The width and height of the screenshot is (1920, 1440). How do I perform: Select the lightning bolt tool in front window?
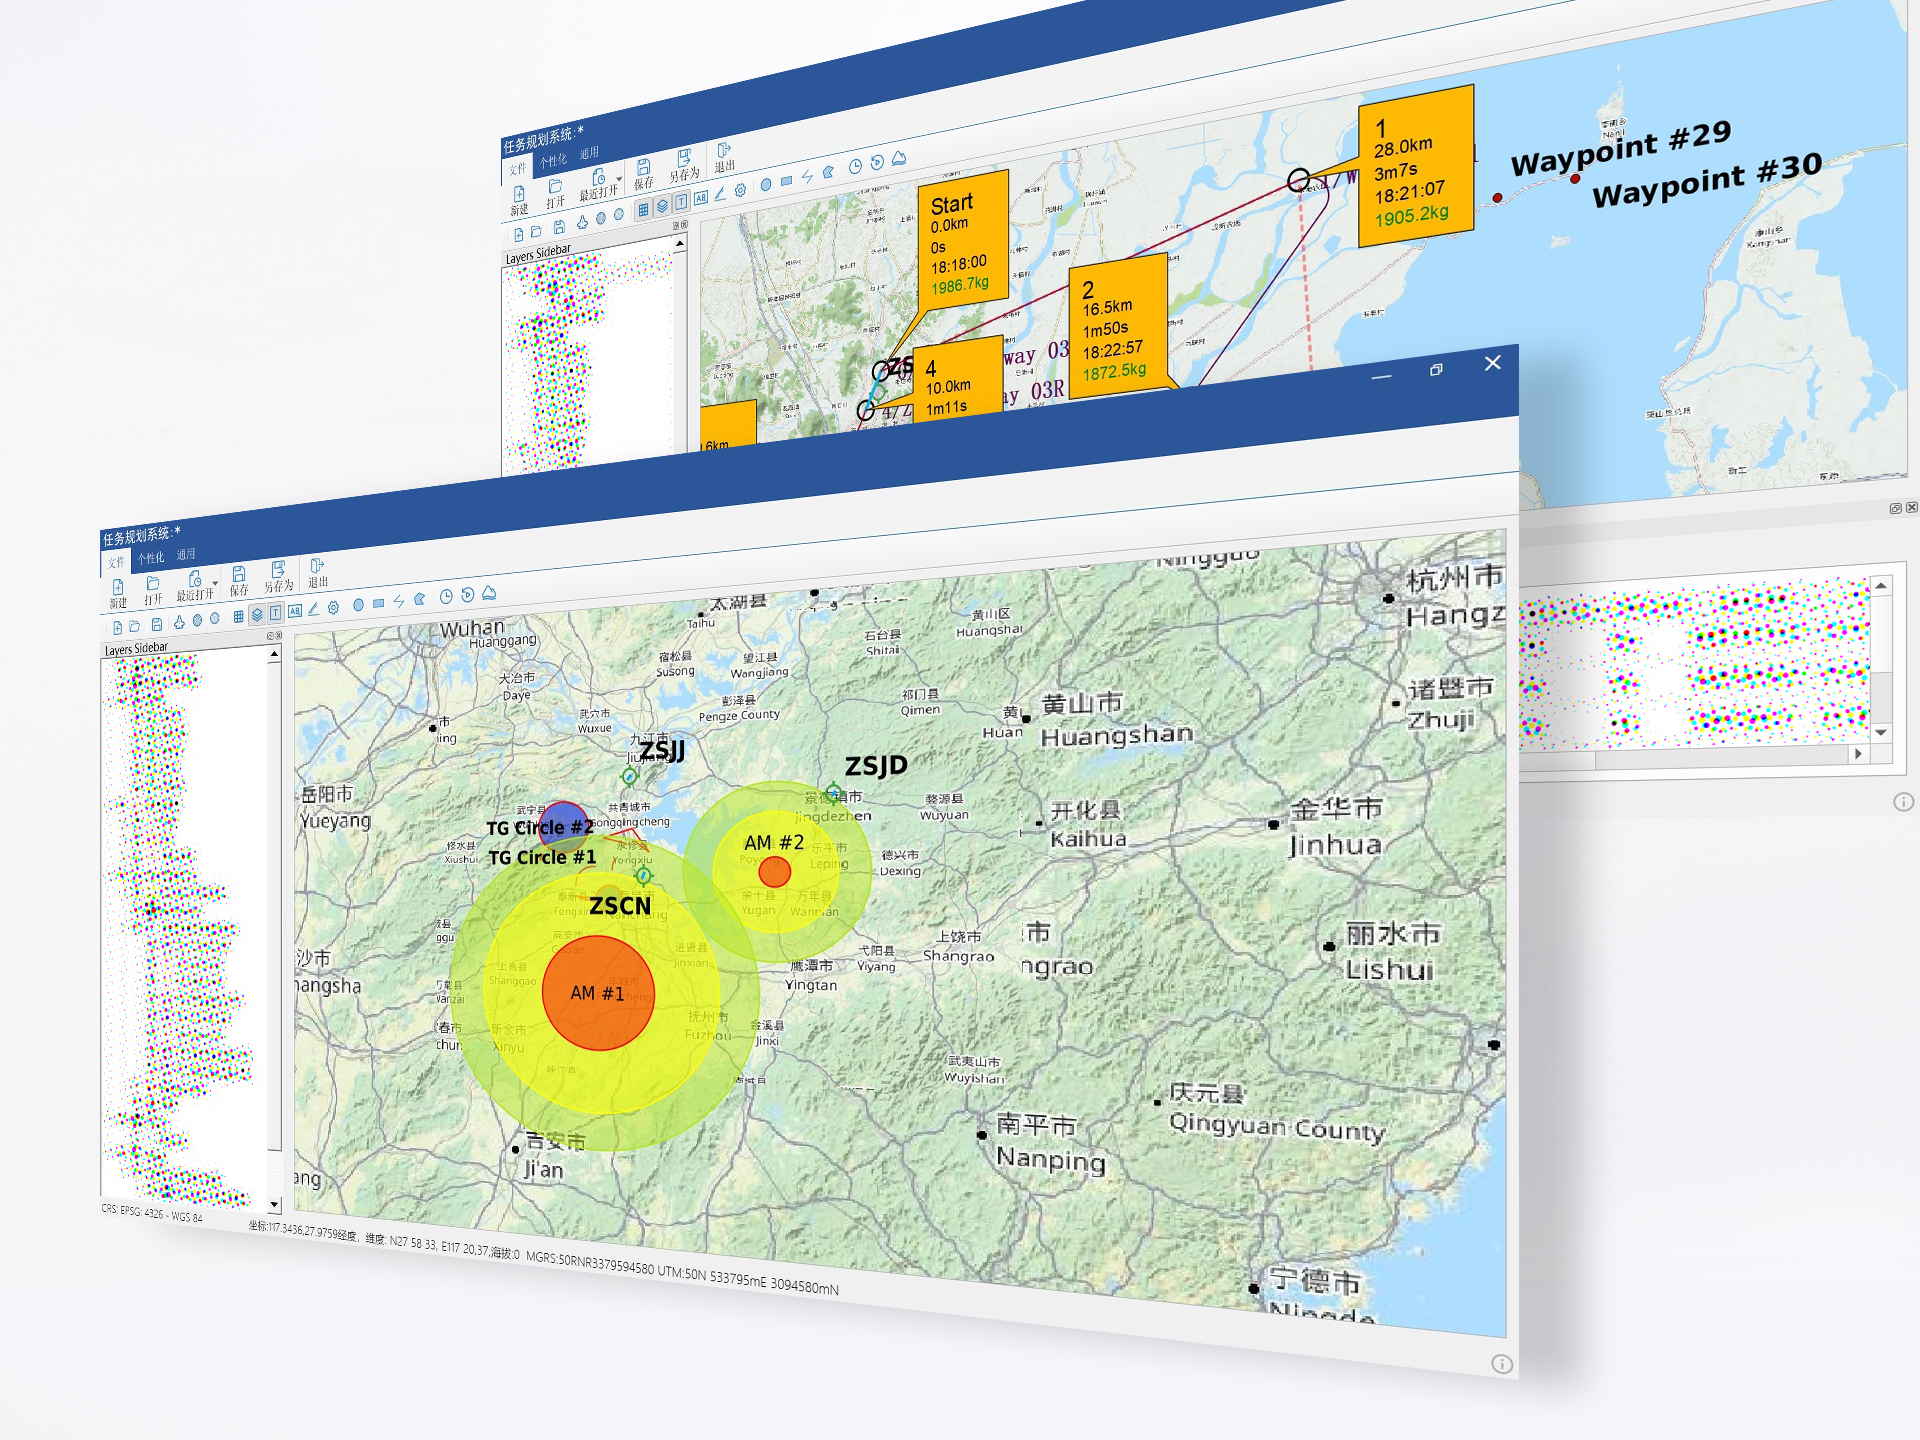(399, 600)
